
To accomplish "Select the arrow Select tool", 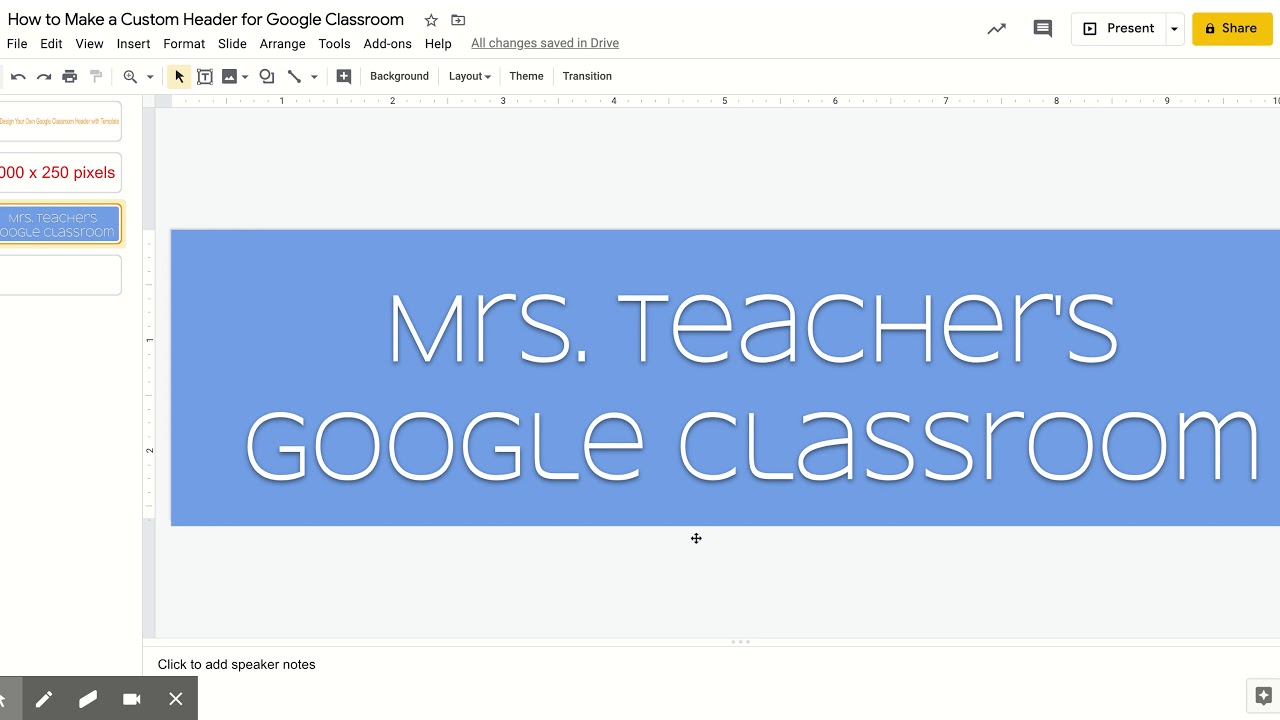I will [179, 76].
